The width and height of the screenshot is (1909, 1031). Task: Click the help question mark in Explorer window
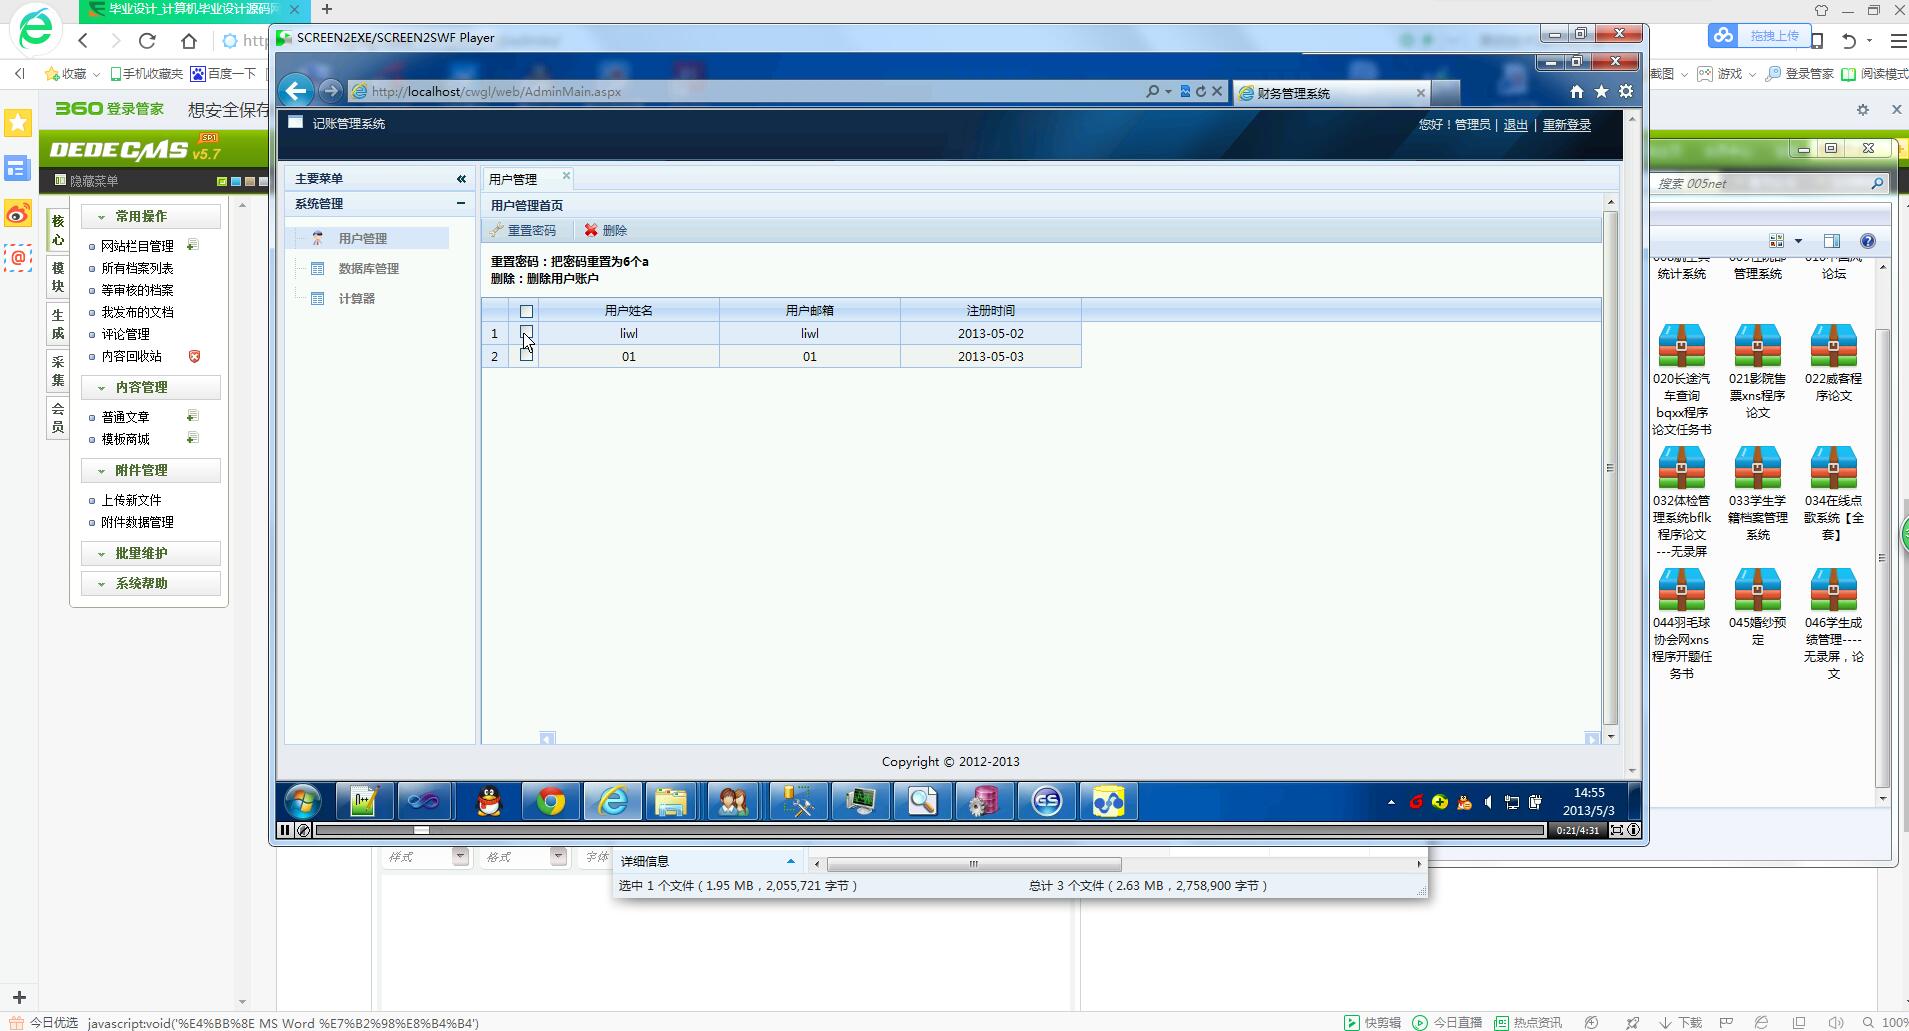(1867, 241)
